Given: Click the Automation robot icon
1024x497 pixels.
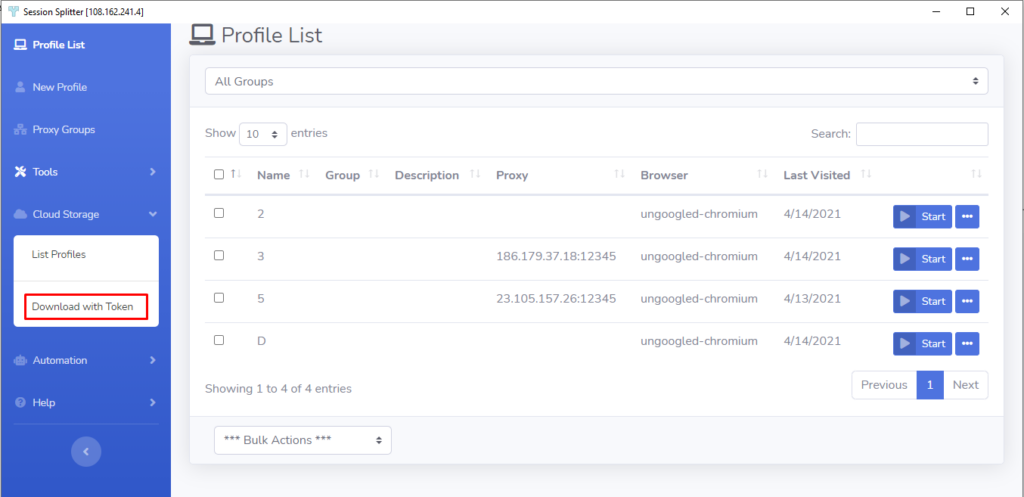Looking at the screenshot, I should point(20,360).
